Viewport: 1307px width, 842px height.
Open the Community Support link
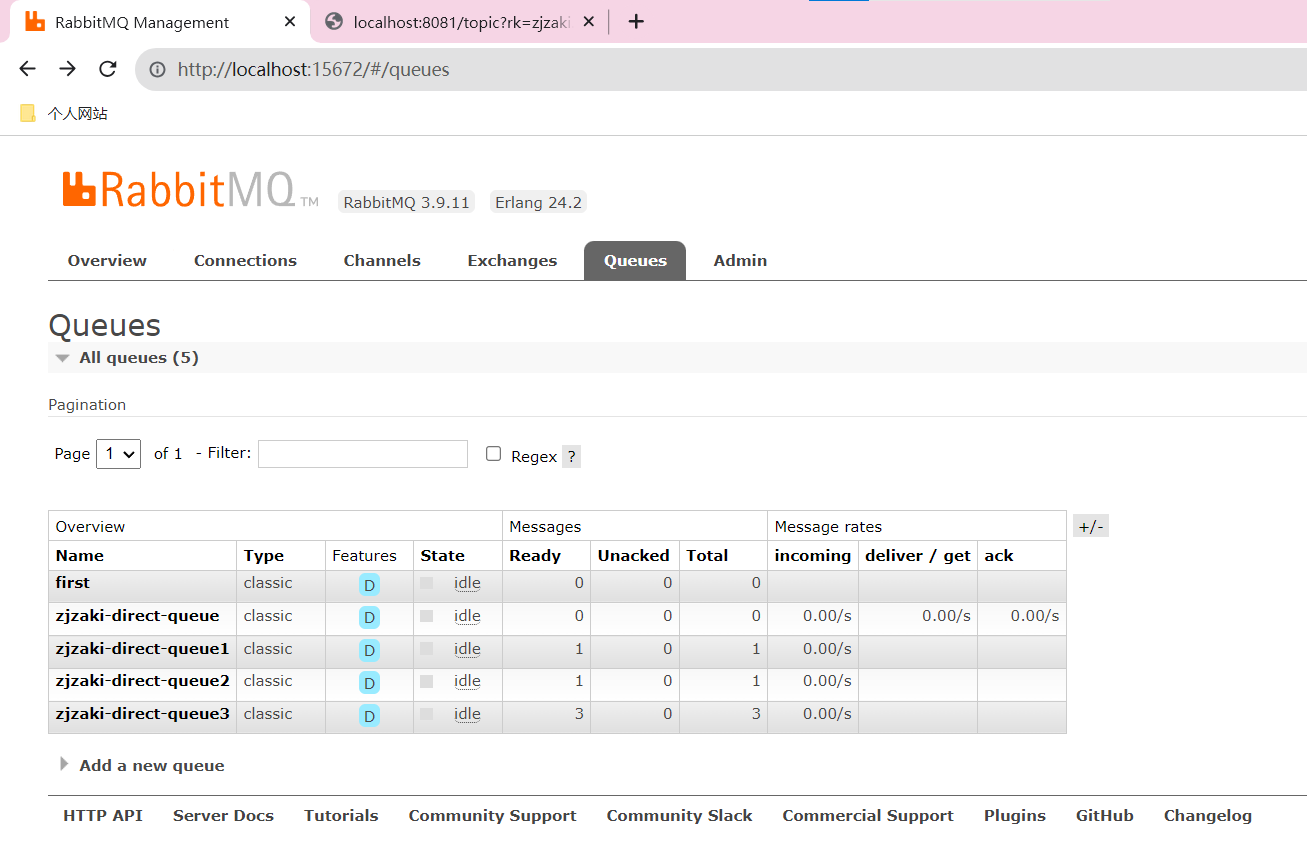pos(492,815)
